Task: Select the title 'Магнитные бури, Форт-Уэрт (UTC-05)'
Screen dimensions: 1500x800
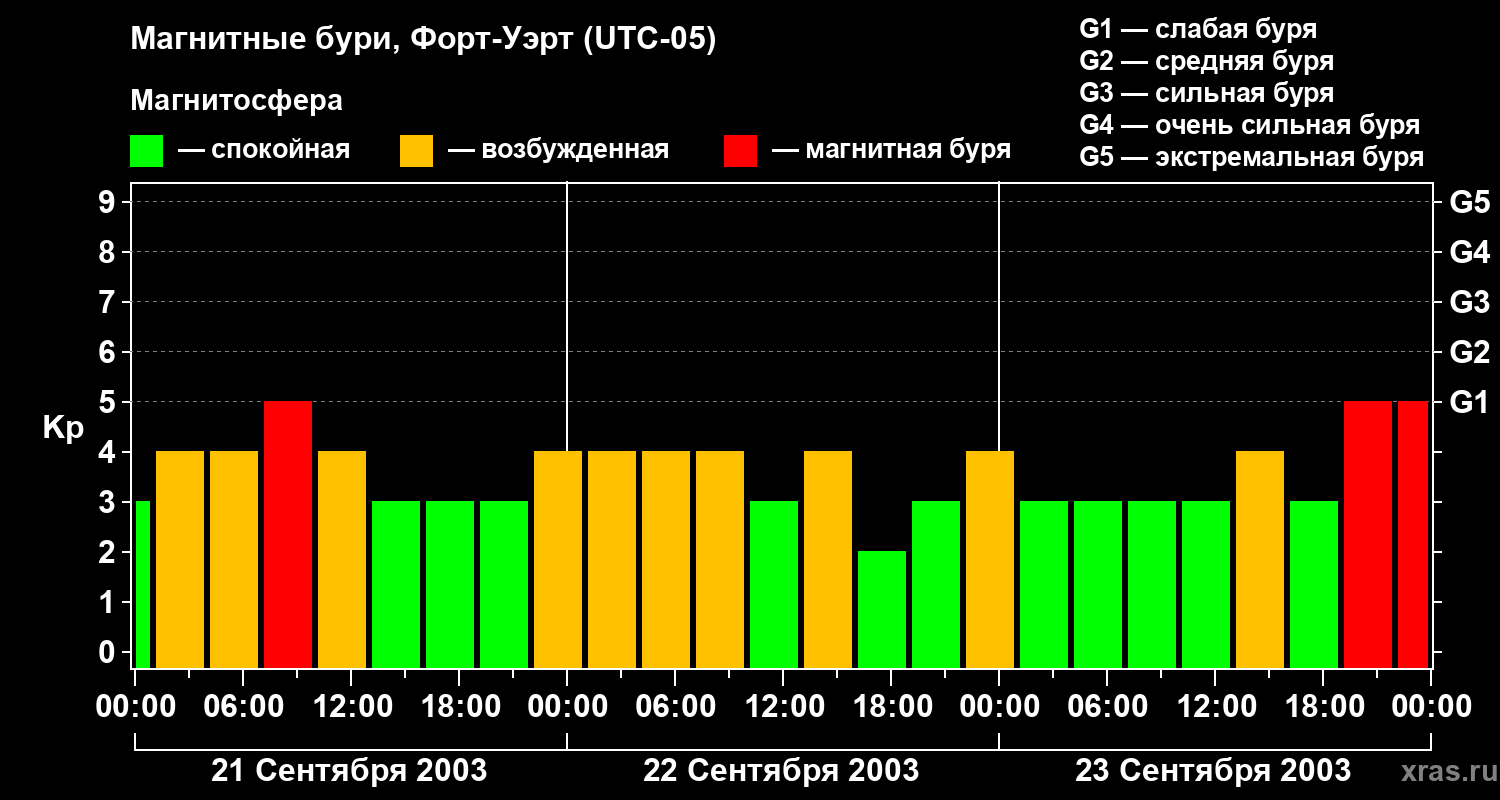Action: coord(423,40)
